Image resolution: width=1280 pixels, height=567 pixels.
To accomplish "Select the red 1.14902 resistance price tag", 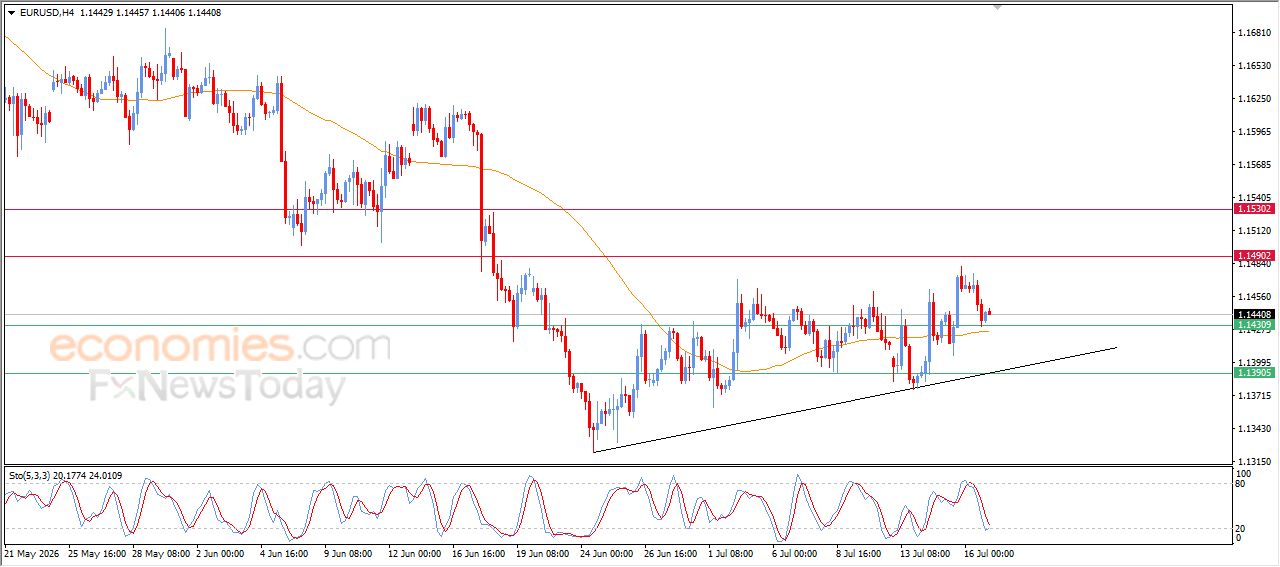I will coord(1255,256).
